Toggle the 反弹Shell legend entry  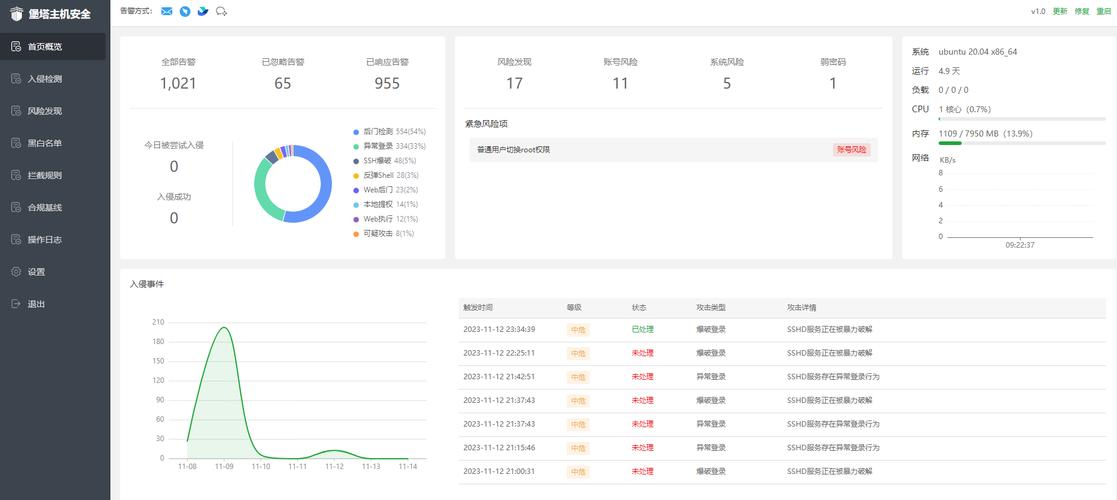tap(386, 175)
